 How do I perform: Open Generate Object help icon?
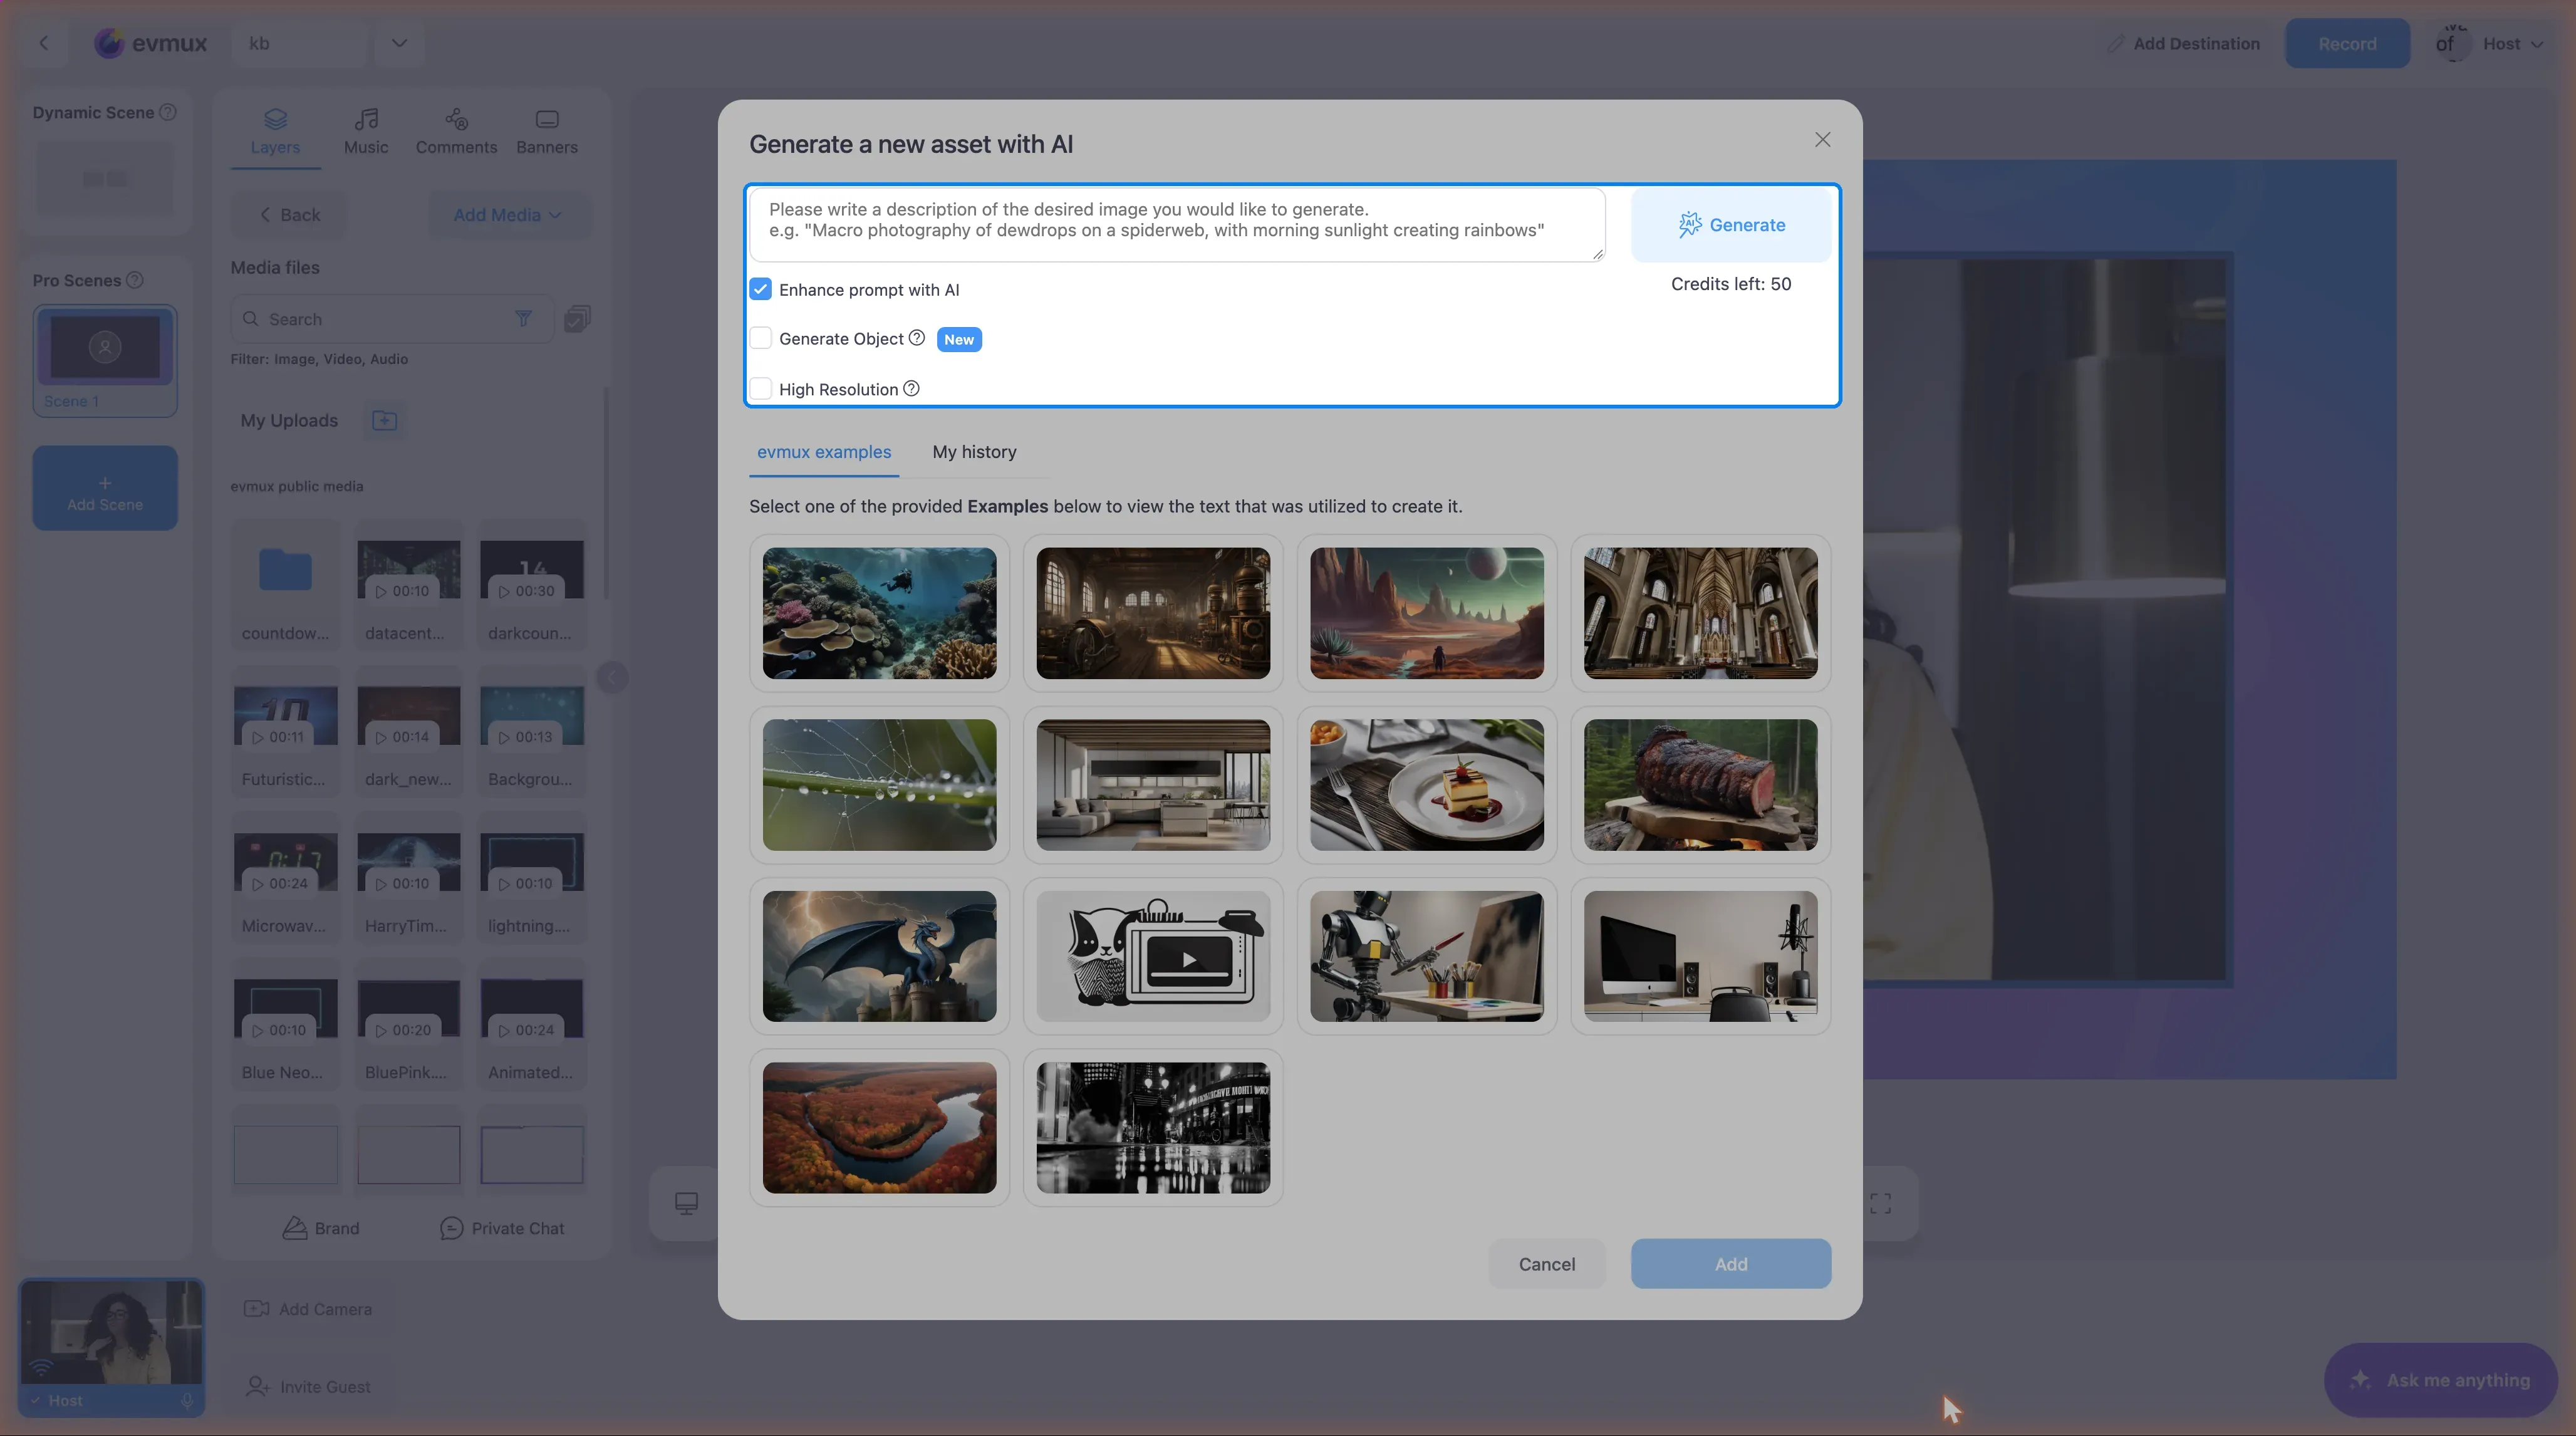point(916,338)
